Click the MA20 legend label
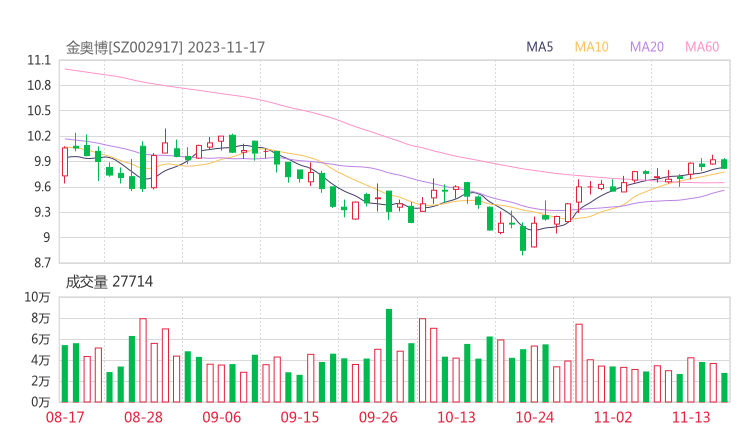 (x=647, y=47)
